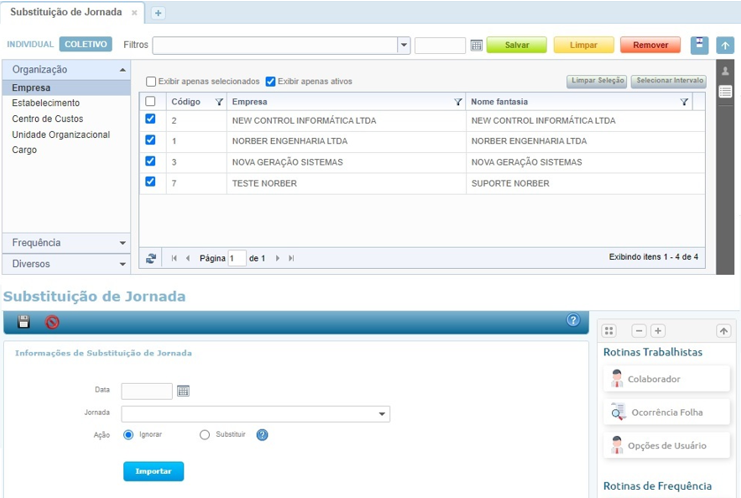Screen dimensions: 741x498
Task: Open the Código column filter icon
Action: (x=219, y=102)
